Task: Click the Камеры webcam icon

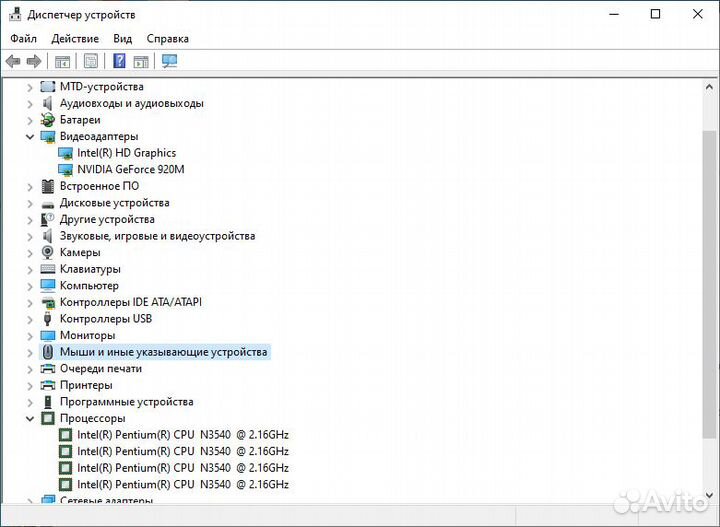Action: [48, 252]
